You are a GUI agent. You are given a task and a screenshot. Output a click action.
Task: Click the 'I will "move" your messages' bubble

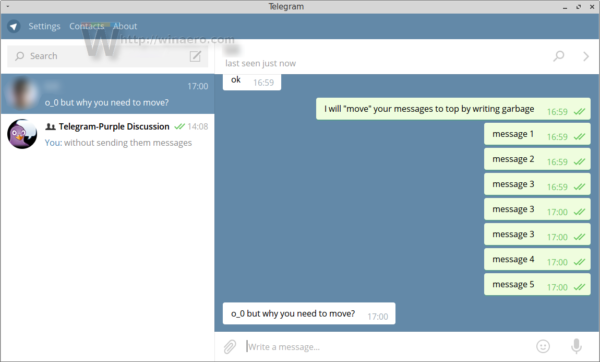[x=453, y=109]
